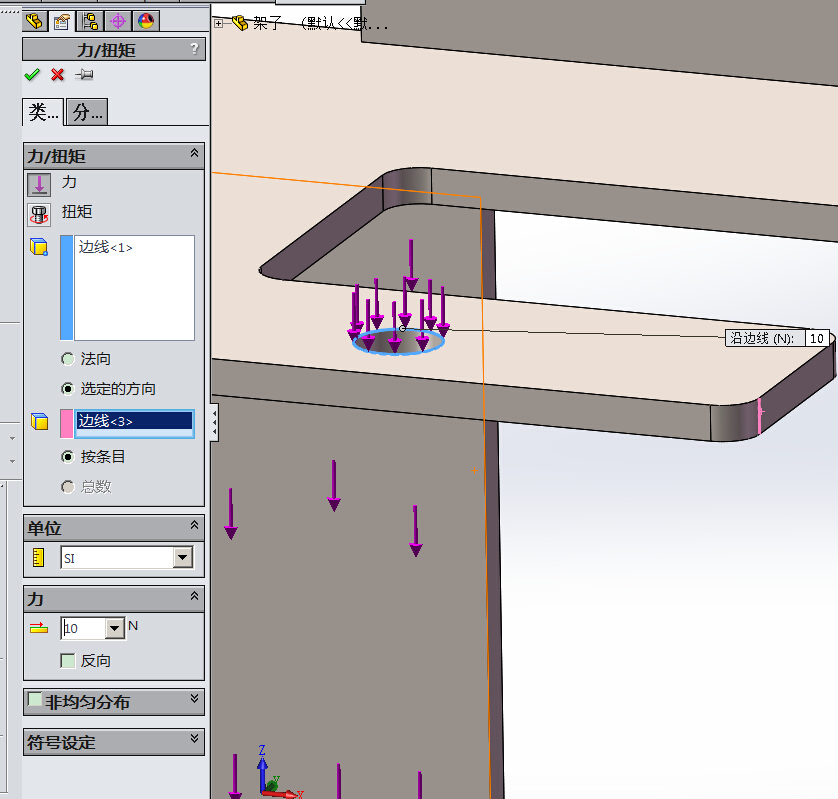
Task: Open the ConfigurationManager tab icon
Action: click(90, 20)
